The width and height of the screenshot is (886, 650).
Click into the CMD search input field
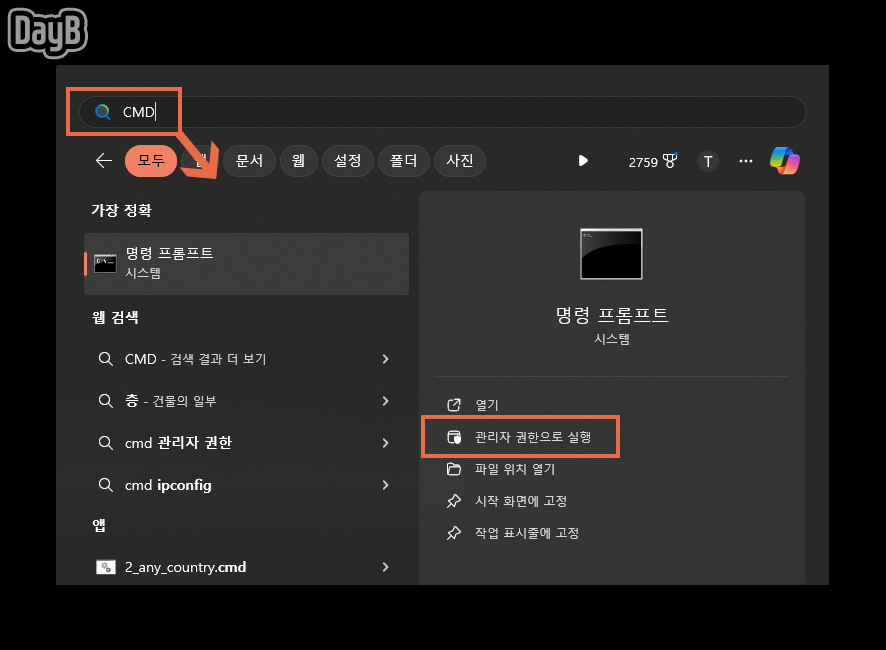pos(442,112)
